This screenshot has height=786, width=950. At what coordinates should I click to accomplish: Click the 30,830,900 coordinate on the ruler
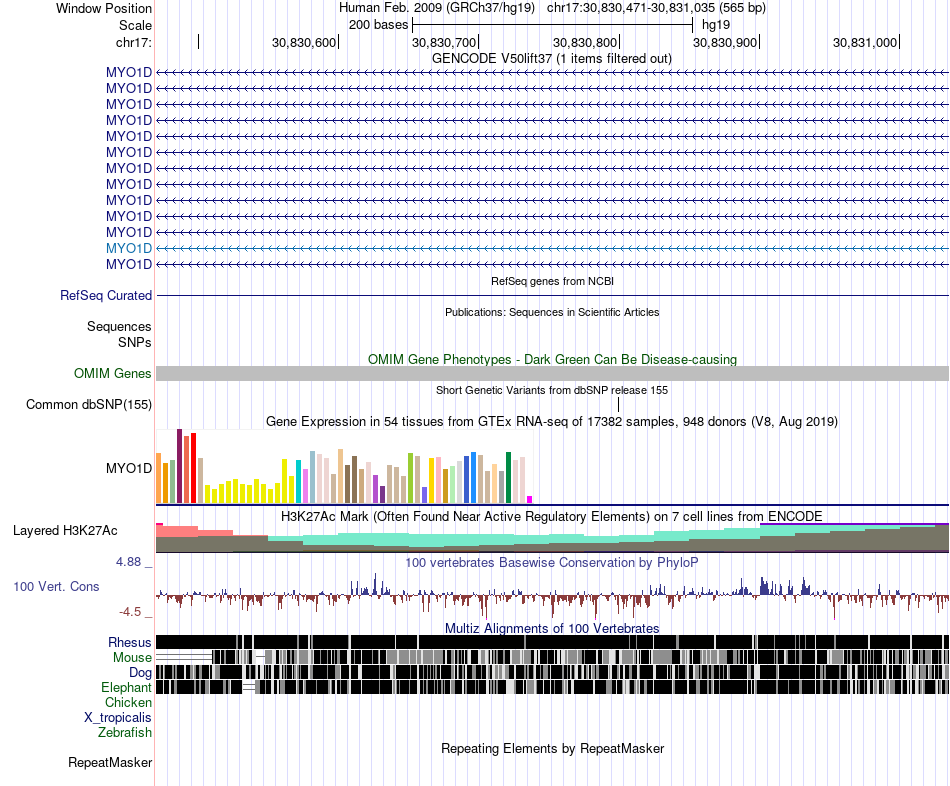[725, 42]
